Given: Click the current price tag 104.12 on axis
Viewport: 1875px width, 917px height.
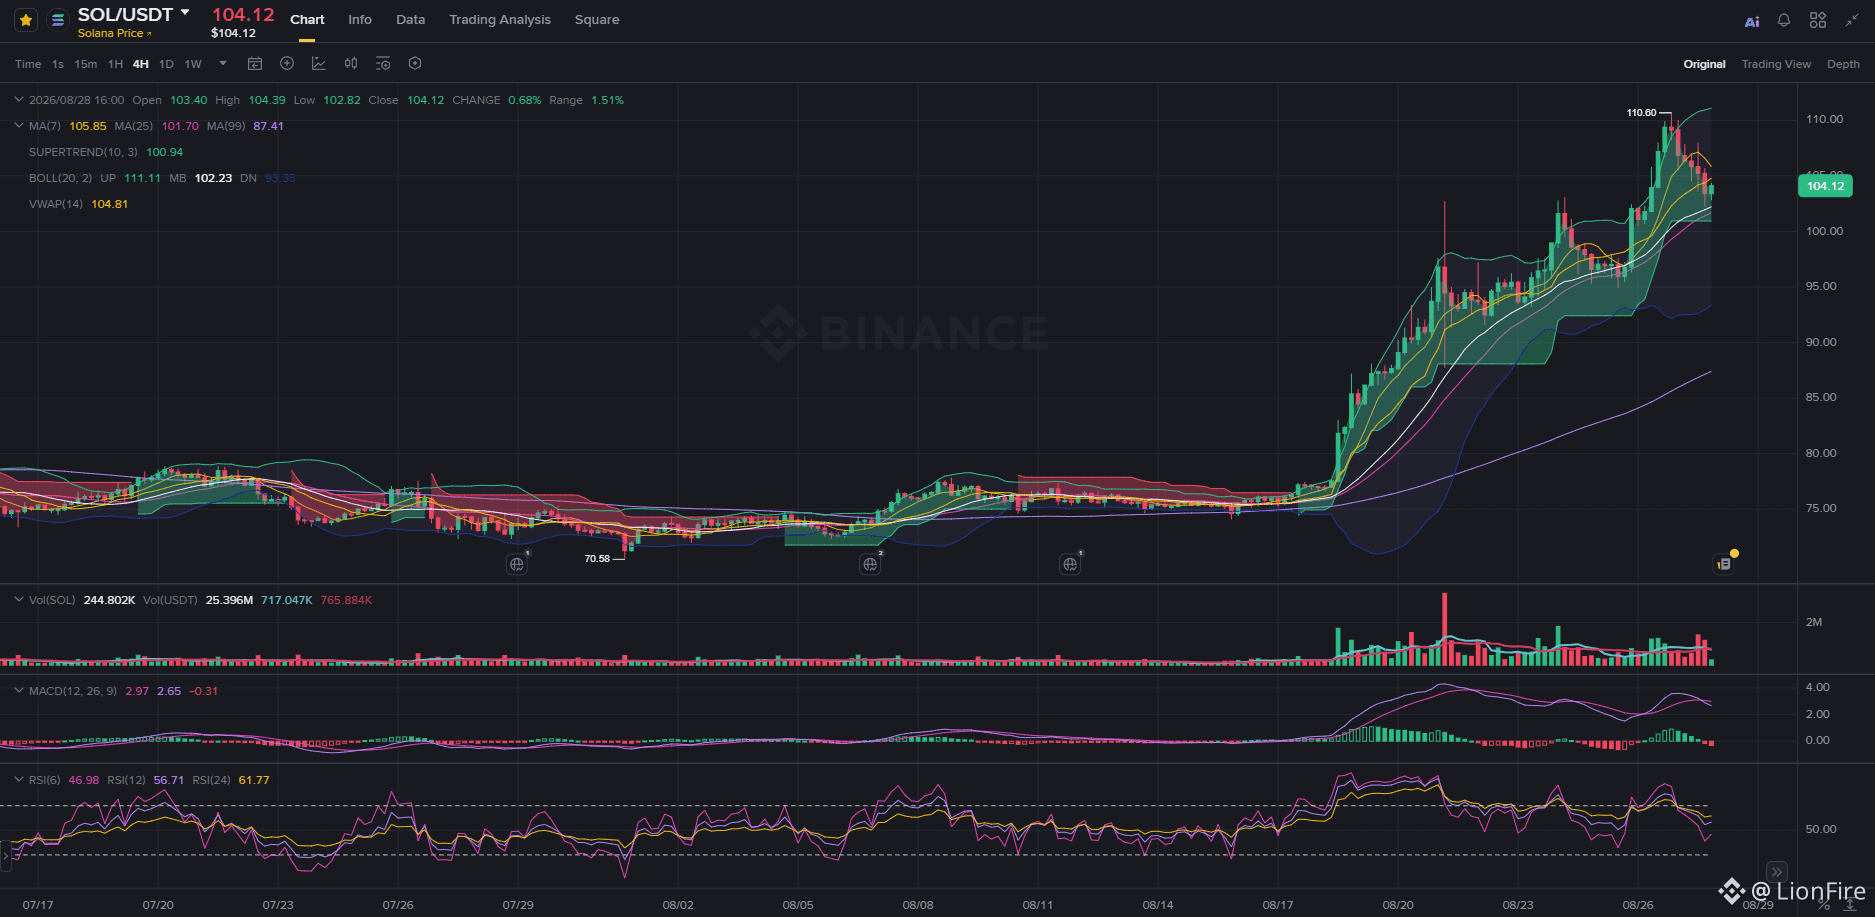Looking at the screenshot, I should (1825, 186).
